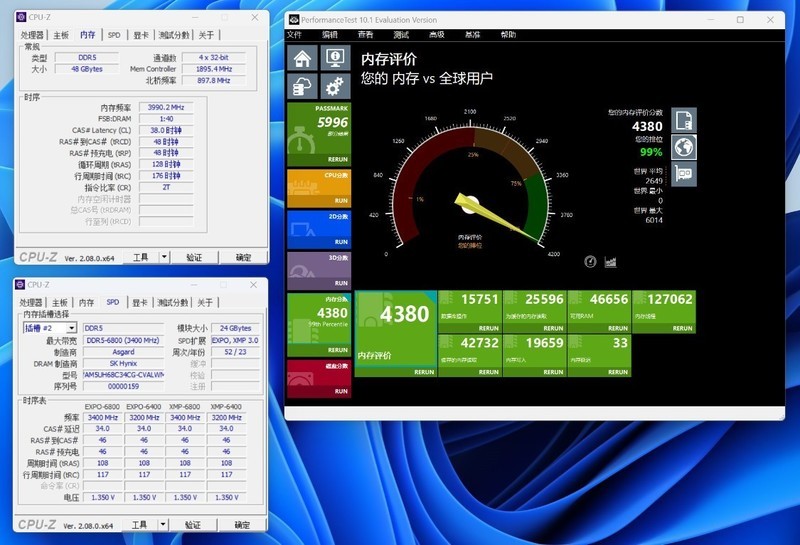This screenshot has width=800, height=545.
Task: Open the 帮助 menu in PerformanceTest
Action: coord(508,35)
